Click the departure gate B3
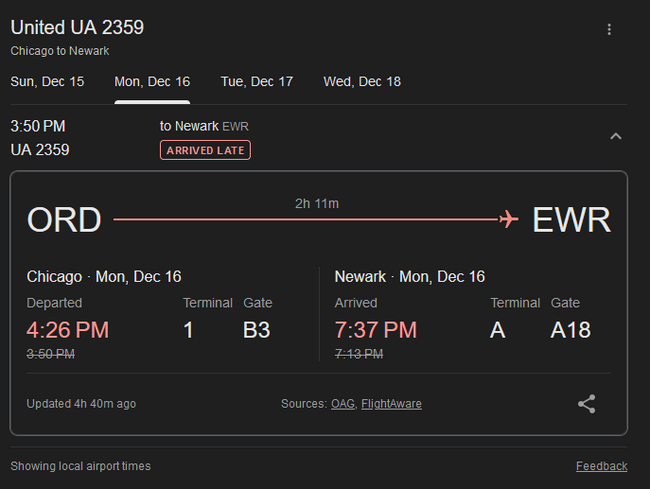Viewport: 650px width, 489px height. click(257, 330)
